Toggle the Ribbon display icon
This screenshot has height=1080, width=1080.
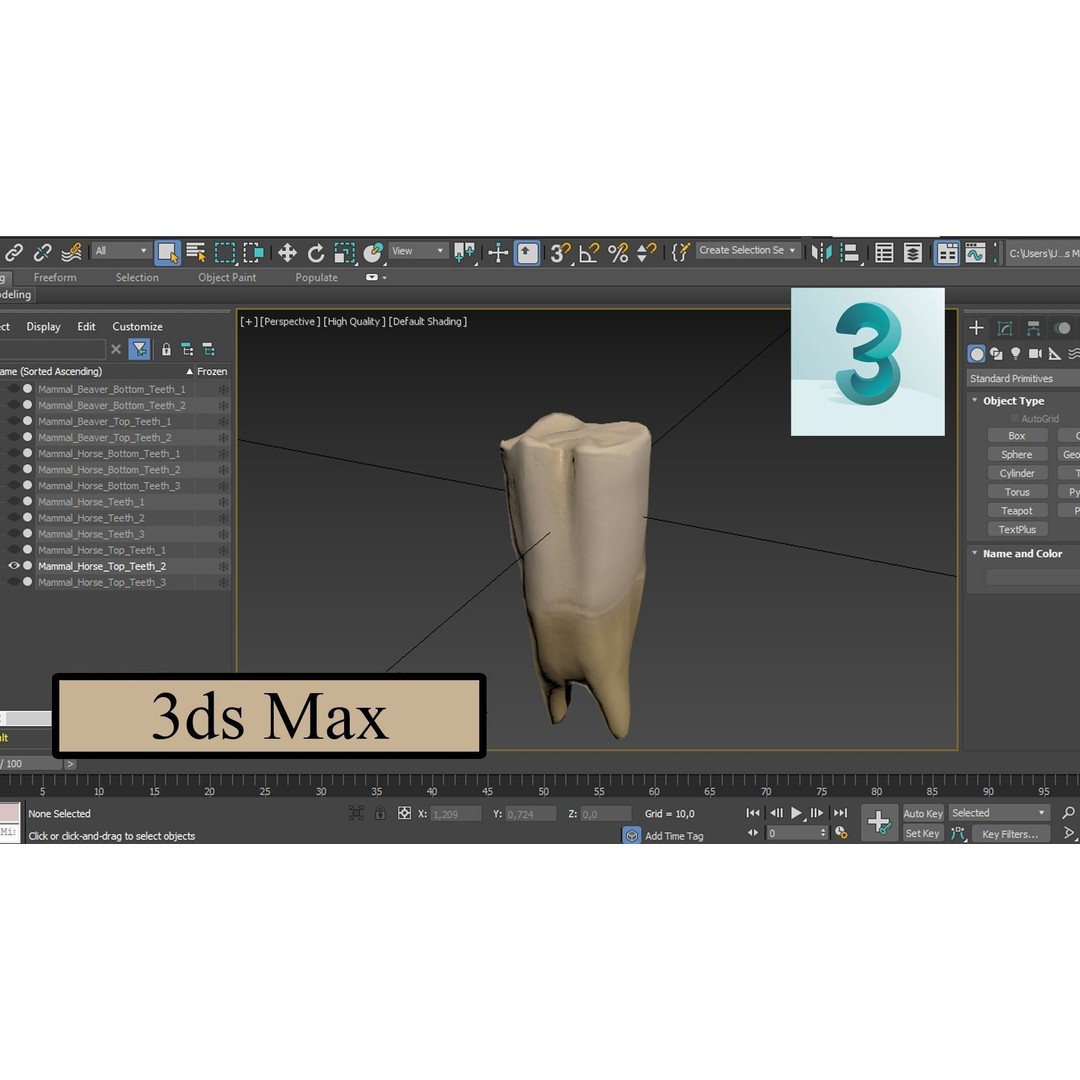click(x=947, y=253)
